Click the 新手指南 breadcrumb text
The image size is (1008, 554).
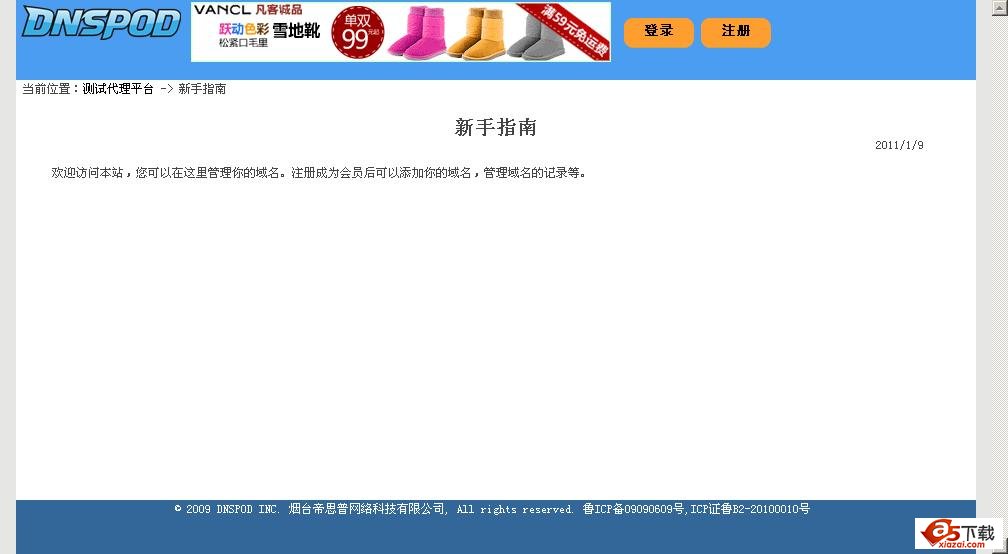click(202, 89)
